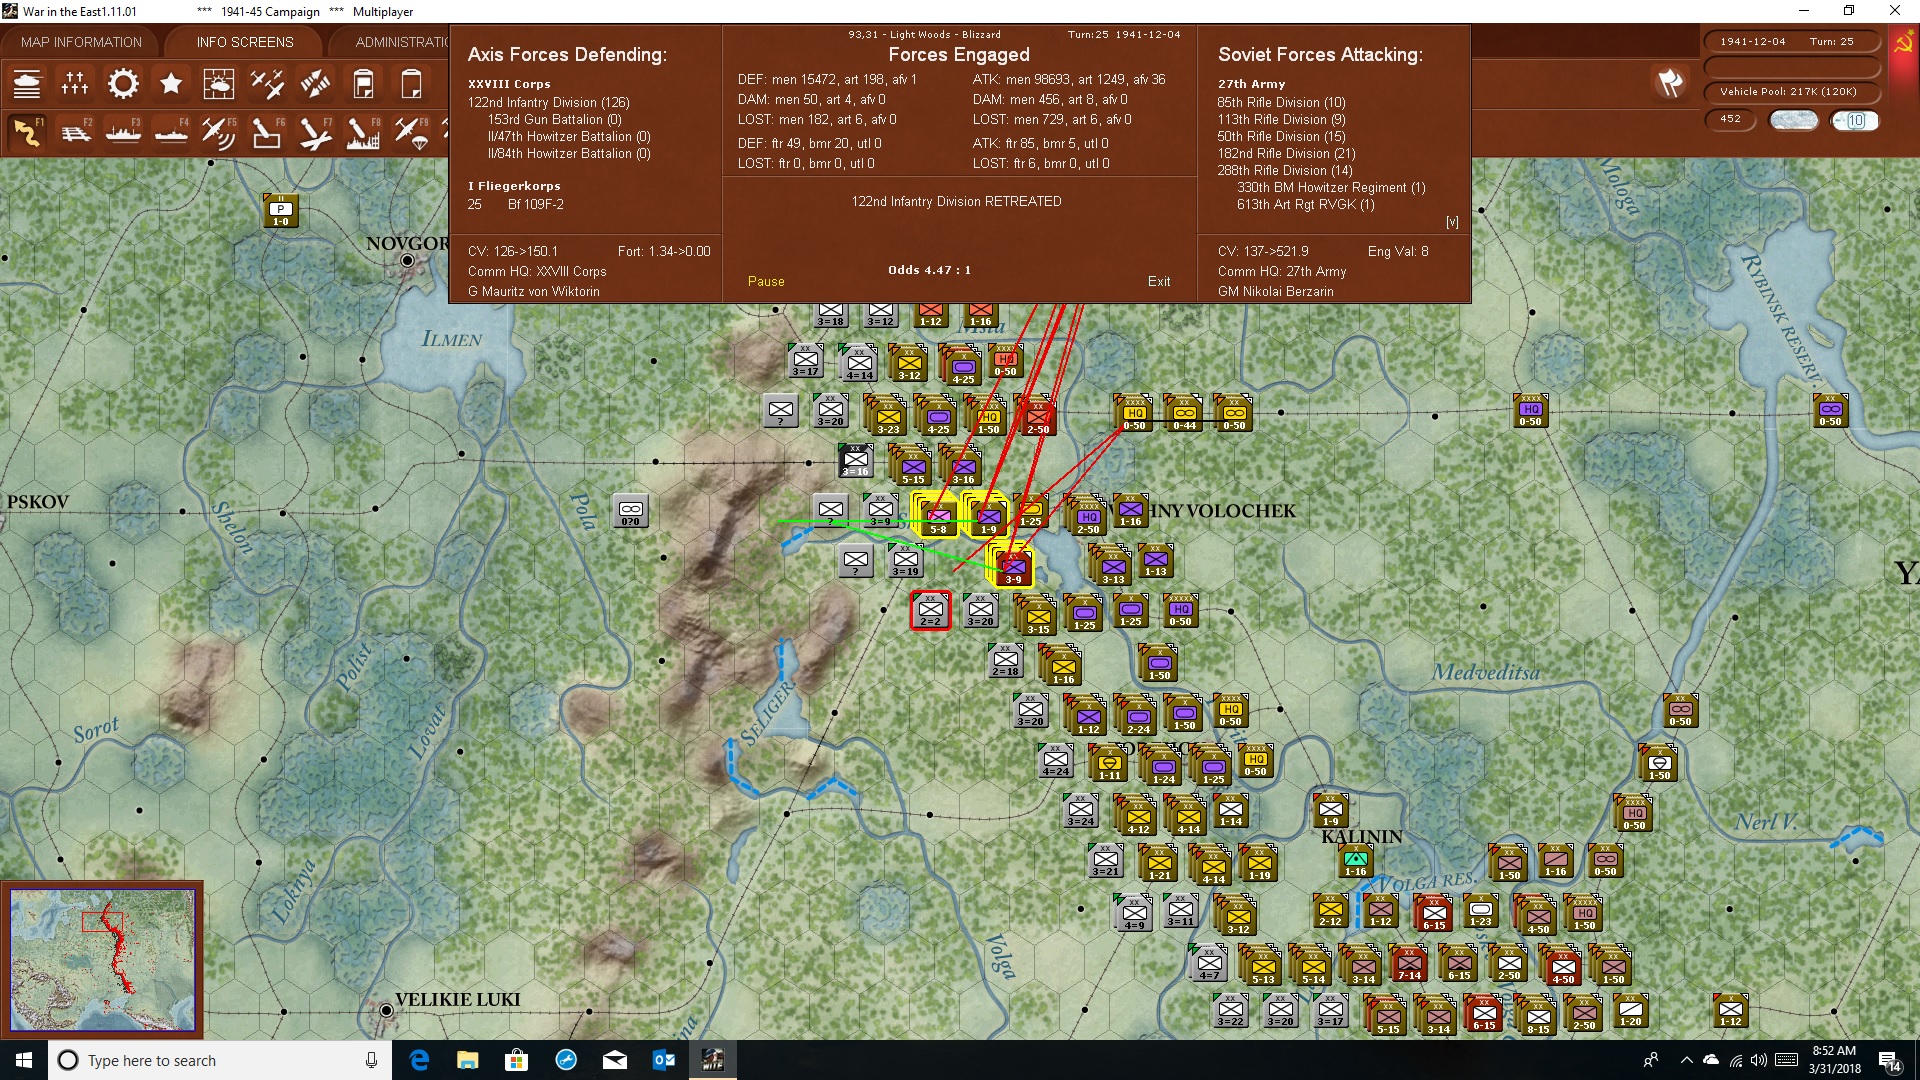Click the snow ground condition indicator
1920x1080 pixels.
pyautogui.click(x=1794, y=120)
